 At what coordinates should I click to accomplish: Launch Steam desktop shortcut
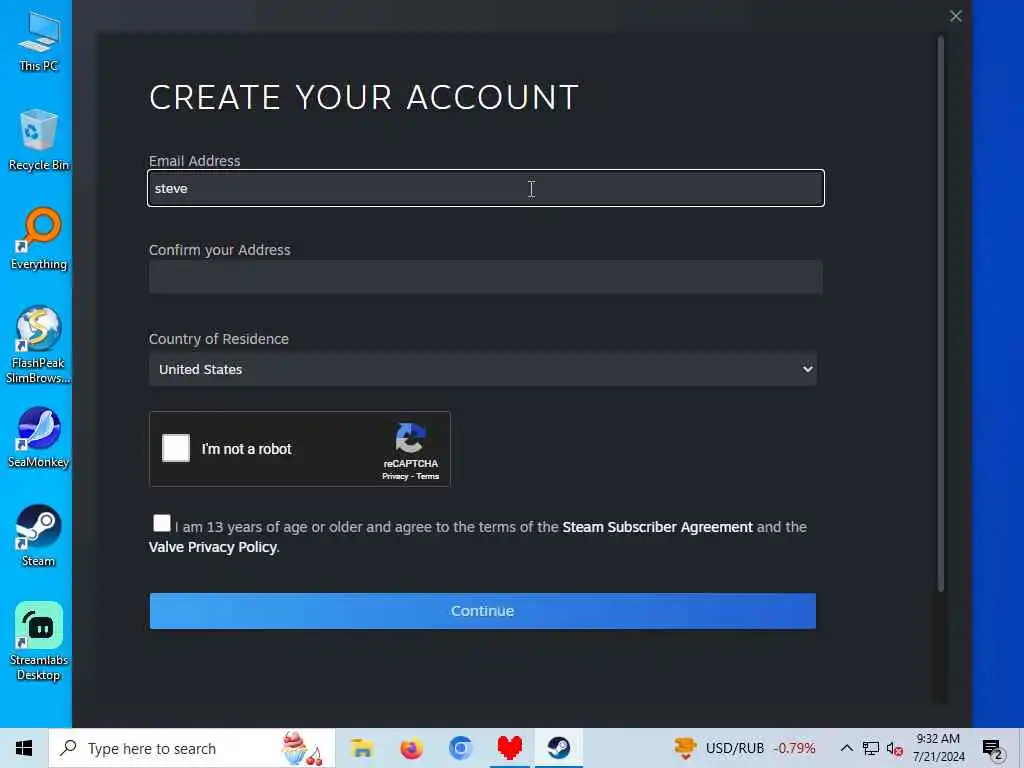click(x=38, y=536)
